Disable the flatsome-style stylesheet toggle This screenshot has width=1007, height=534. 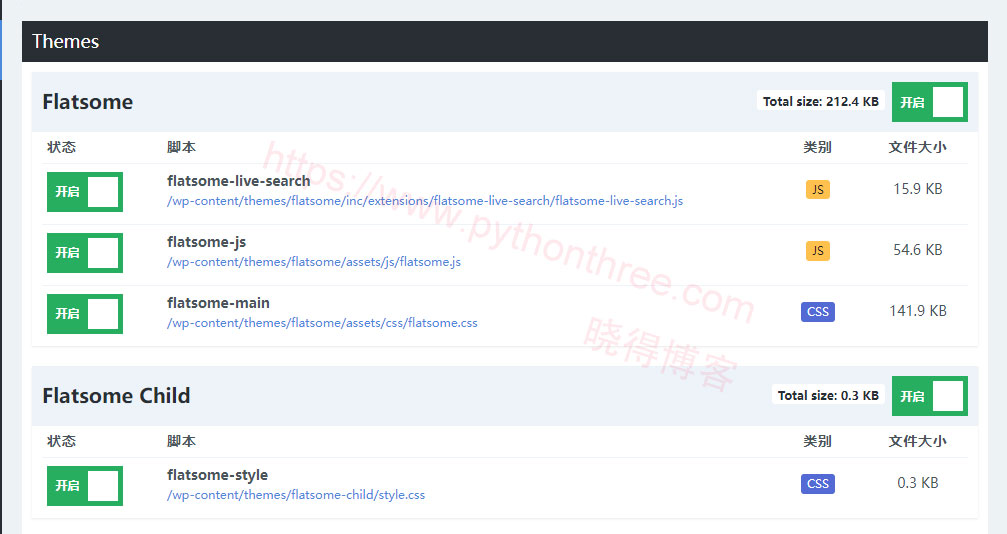point(85,486)
